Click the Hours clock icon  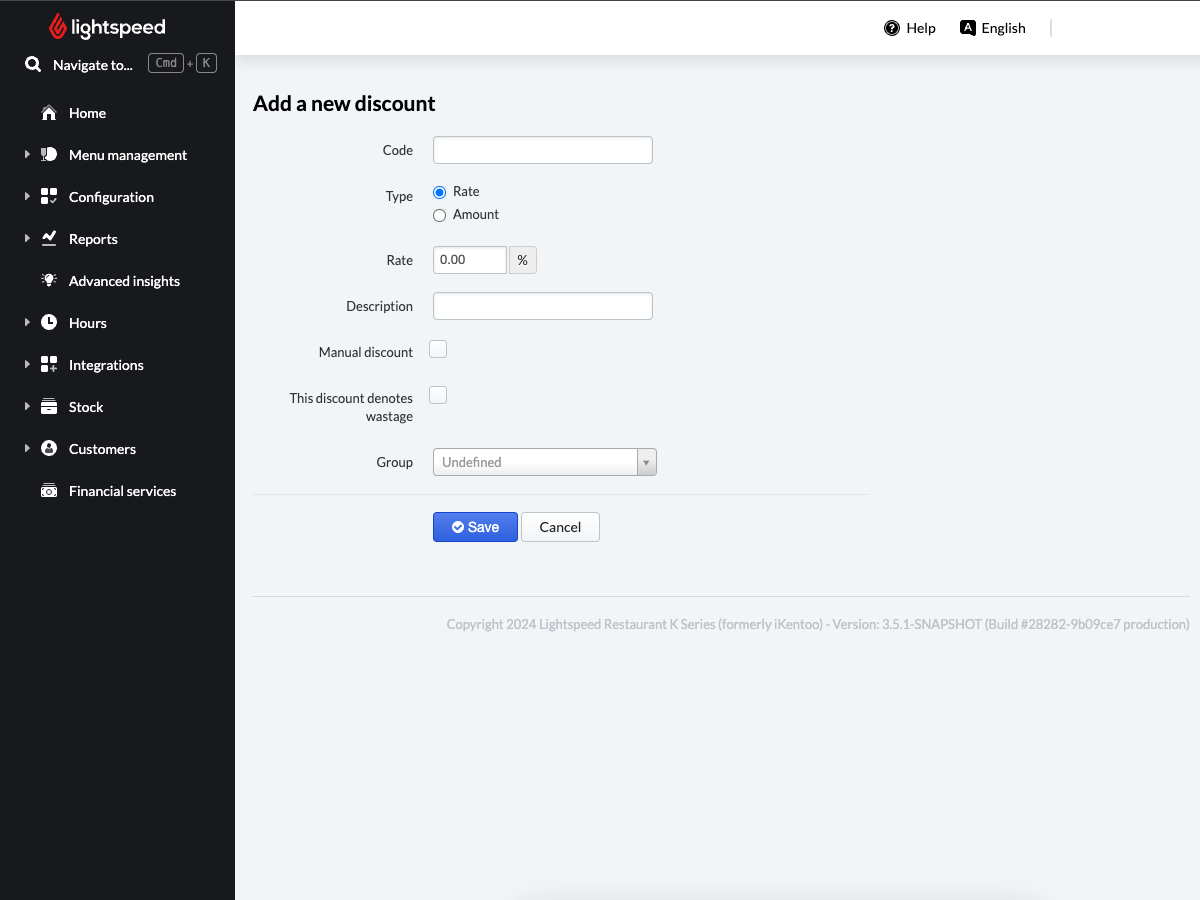coord(49,323)
